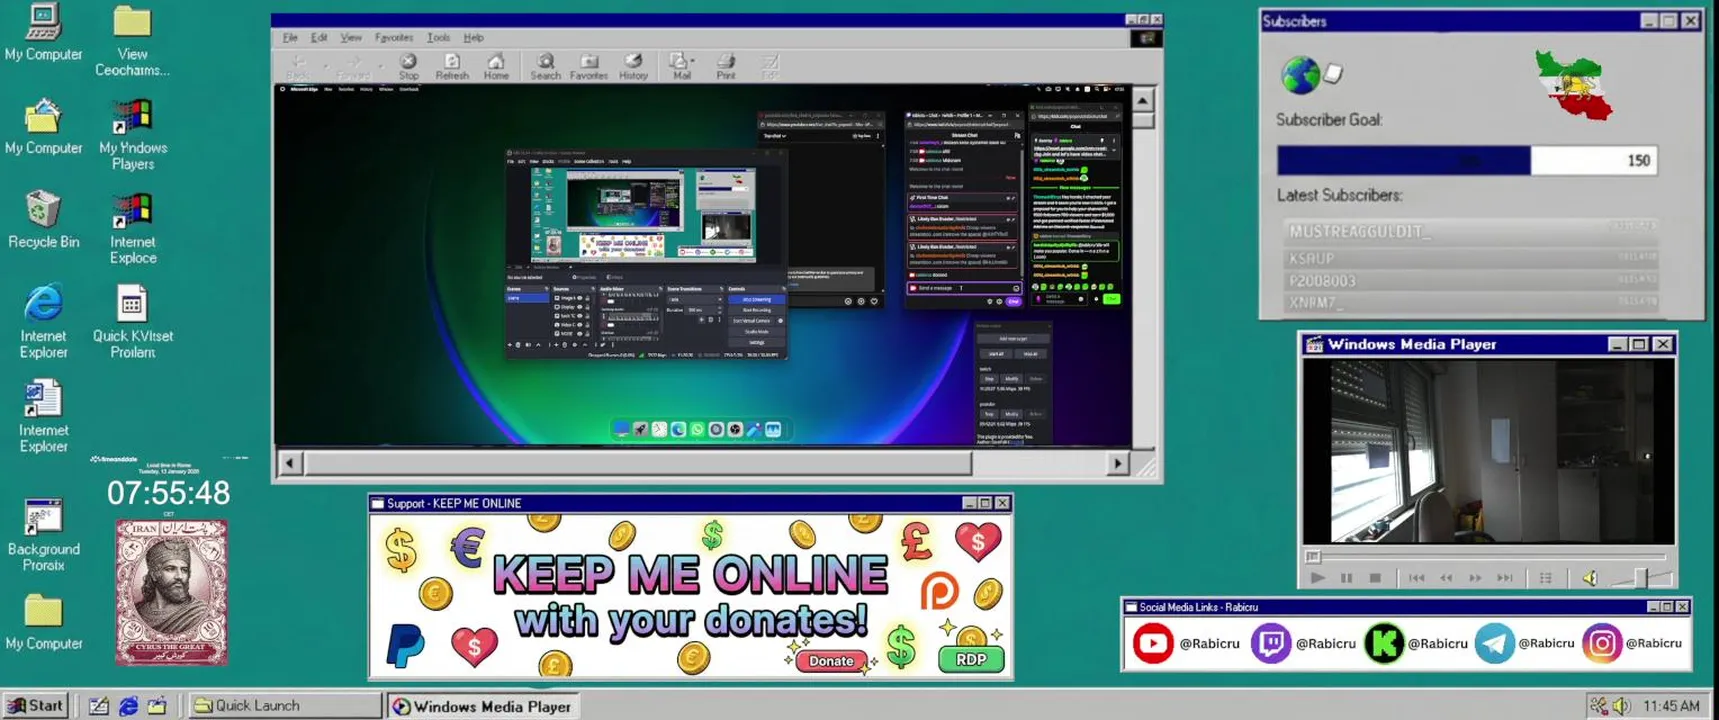This screenshot has width=1719, height=720.
Task: Click the Back arrow in browser toolbar
Action: (298, 66)
